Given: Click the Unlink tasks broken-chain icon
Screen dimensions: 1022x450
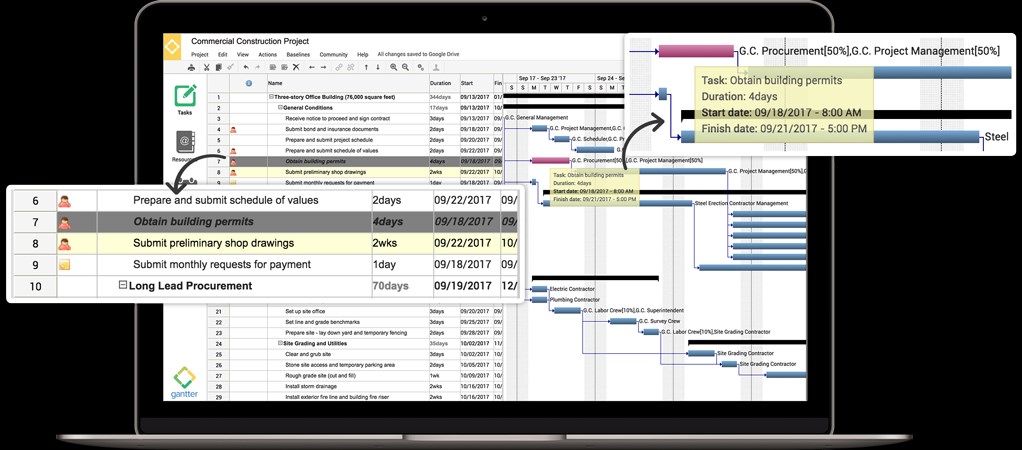Looking at the screenshot, I should click(351, 67).
